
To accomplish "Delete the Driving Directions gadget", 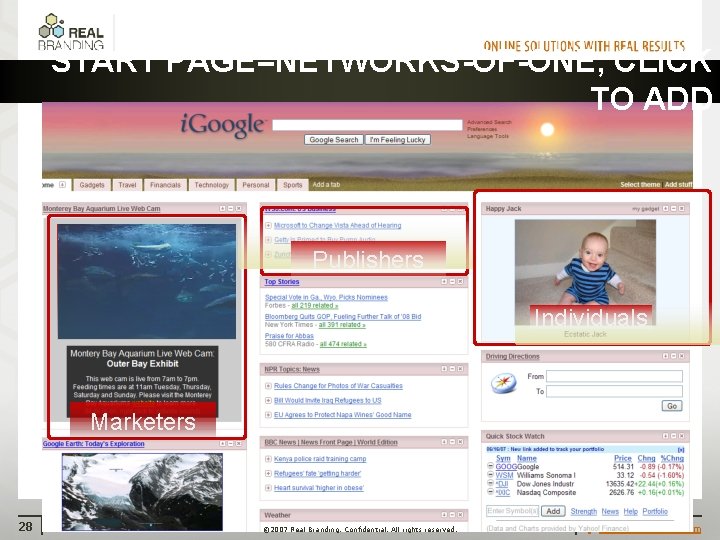I will (681, 356).
